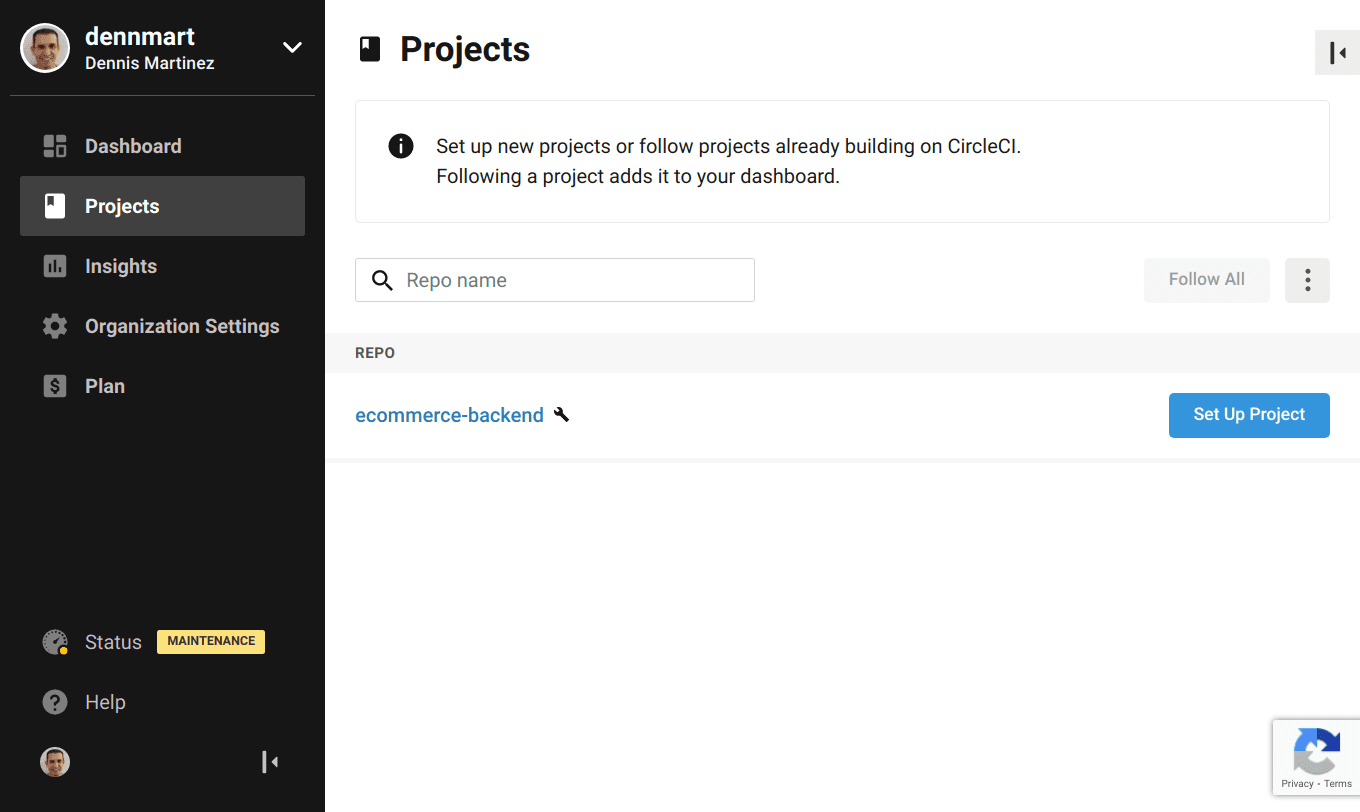Click the CircleCI Status gauge icon
Image resolution: width=1360 pixels, height=812 pixels.
tap(54, 641)
